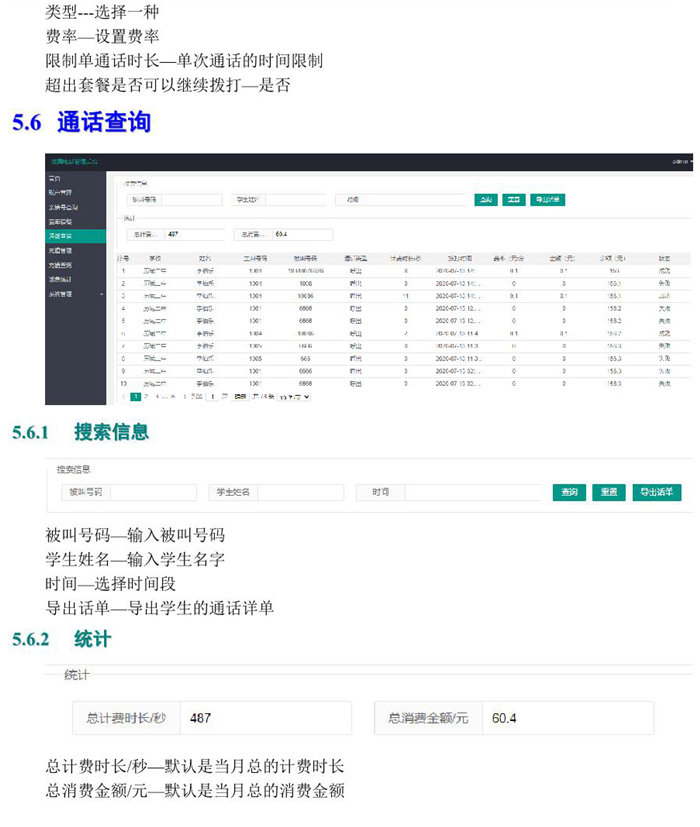
Task: Click page 1 in the table pagination
Action: coord(136,397)
